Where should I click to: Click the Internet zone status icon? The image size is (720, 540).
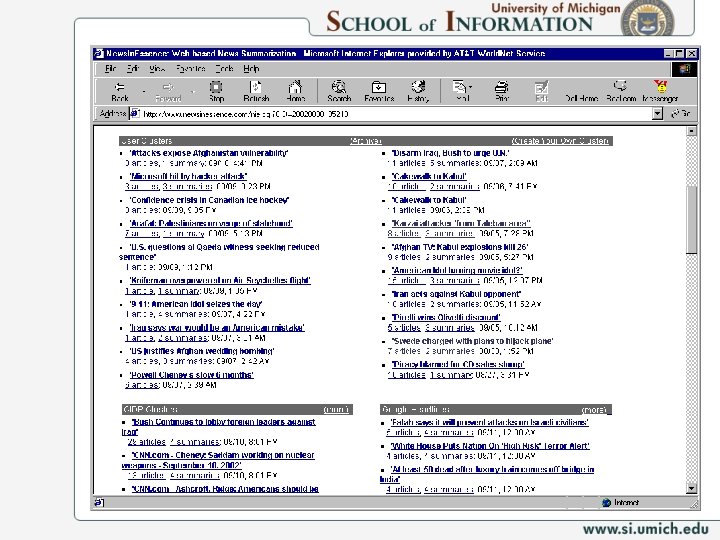point(606,503)
